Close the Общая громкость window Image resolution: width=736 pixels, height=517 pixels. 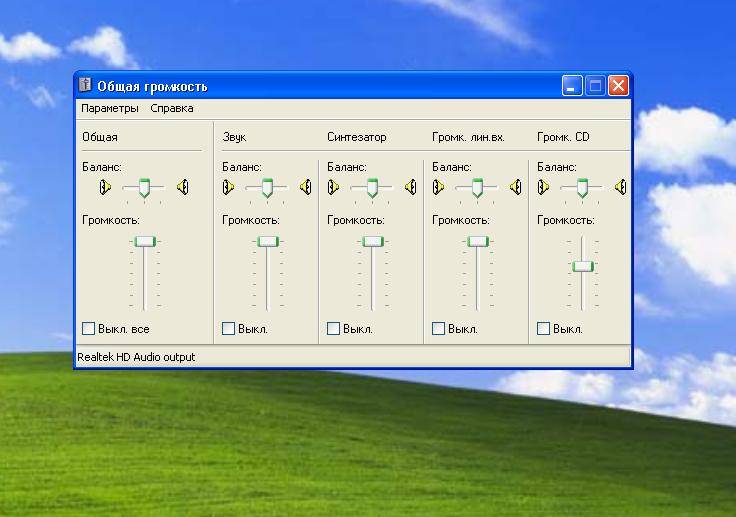[619, 86]
